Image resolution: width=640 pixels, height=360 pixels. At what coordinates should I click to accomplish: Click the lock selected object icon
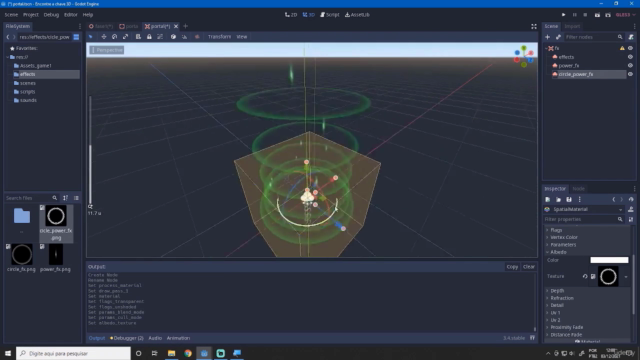(149, 37)
